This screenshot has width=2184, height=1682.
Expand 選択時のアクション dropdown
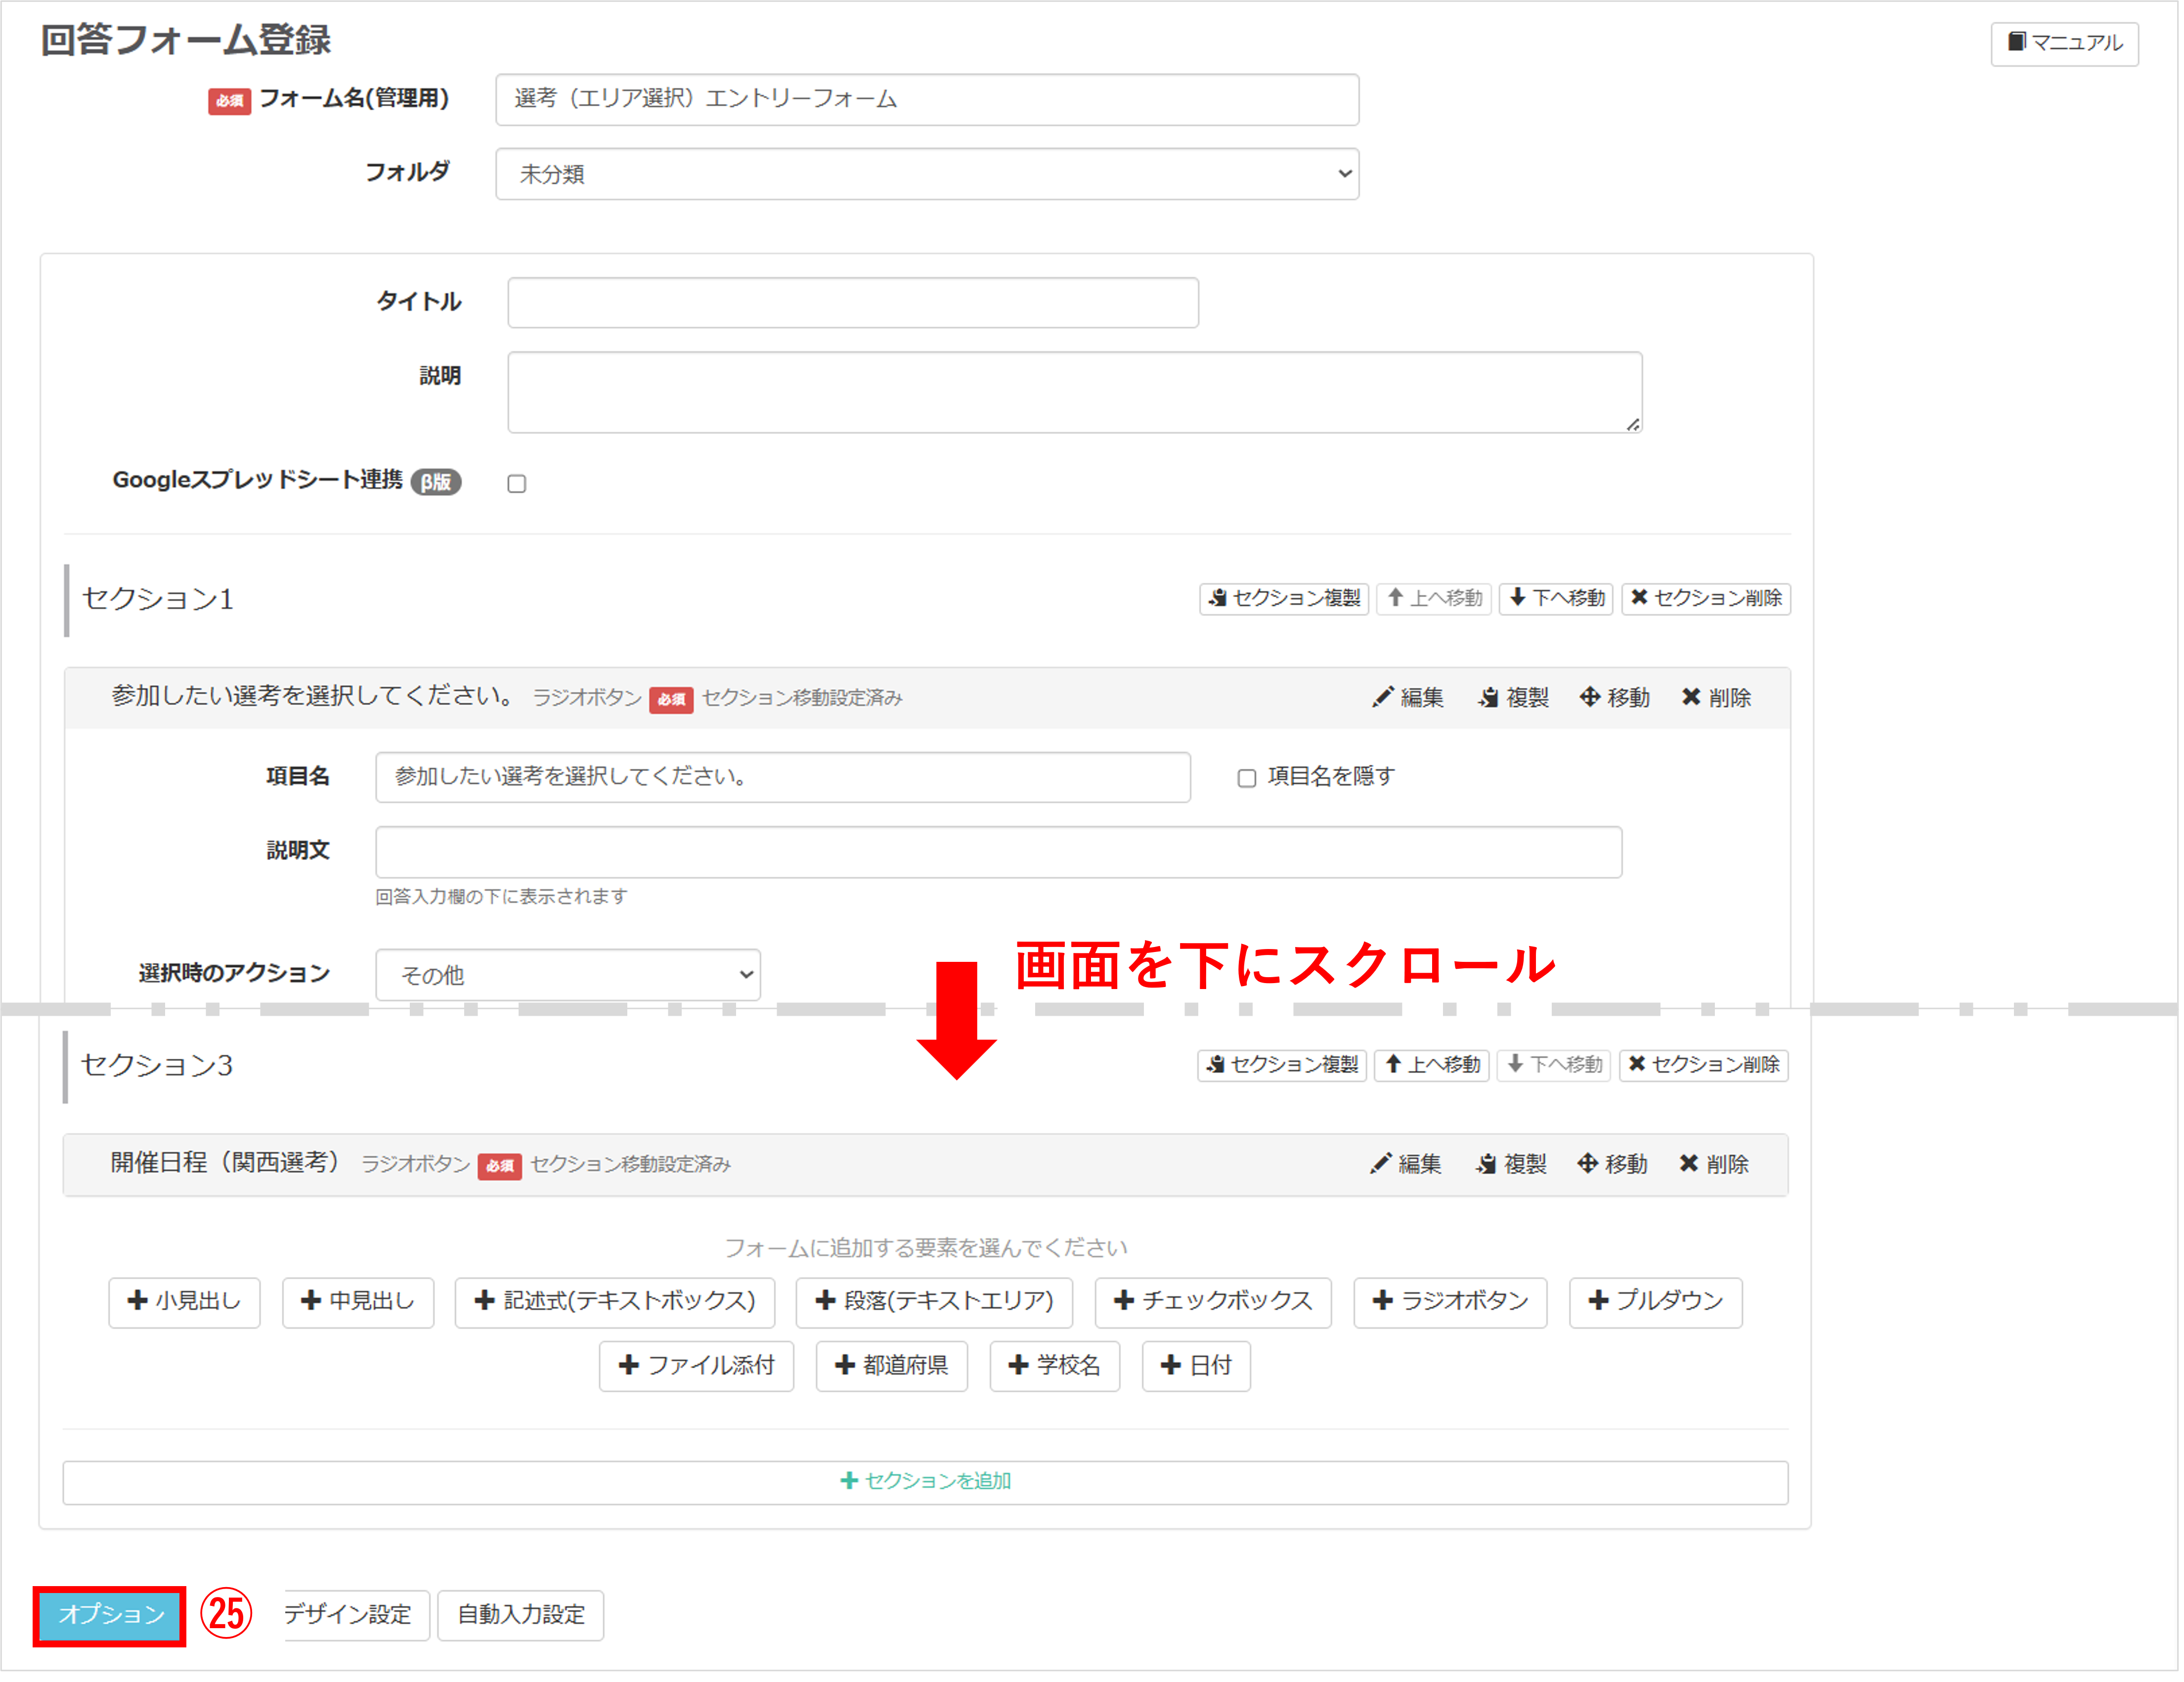point(567,975)
